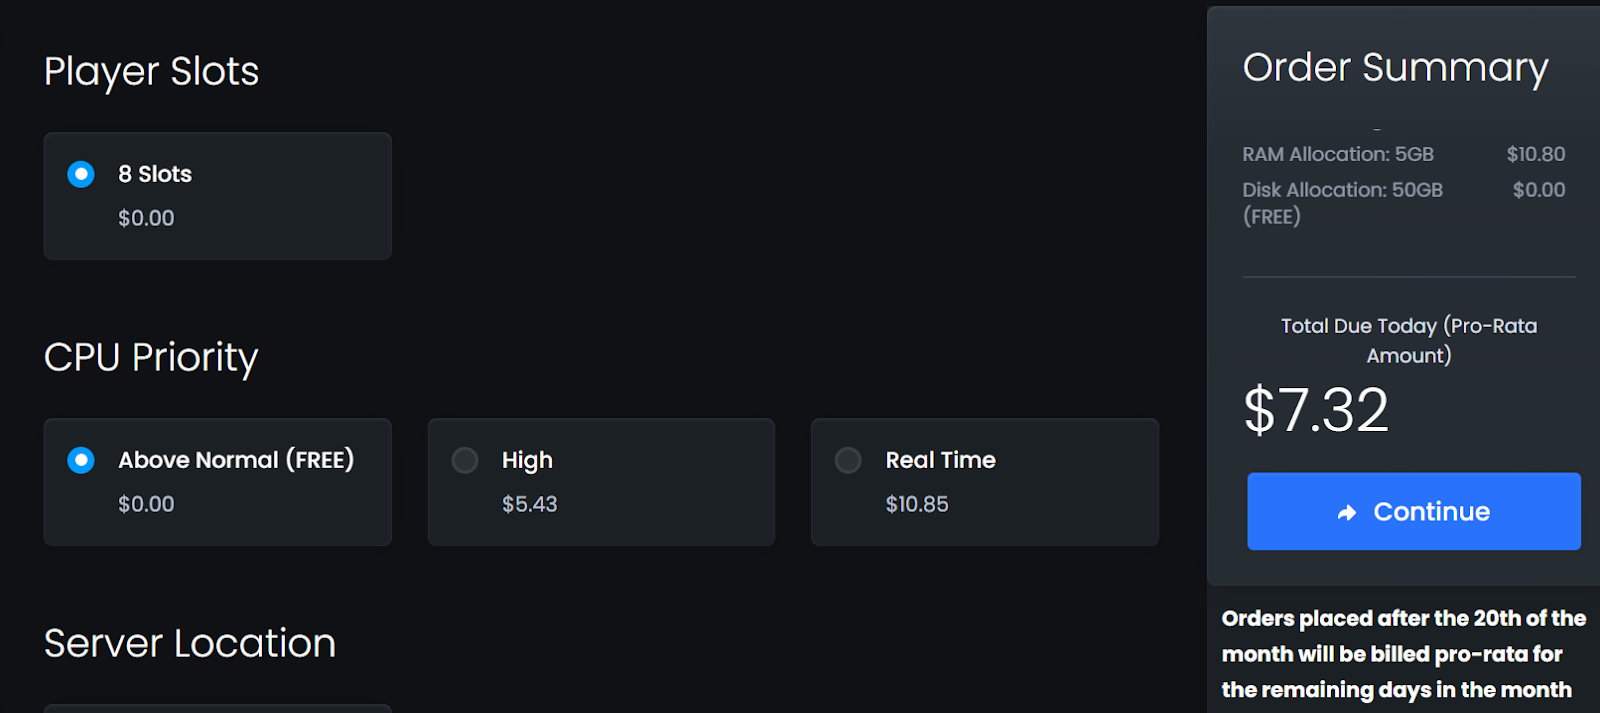Click the Real Time $10.85 price
This screenshot has width=1600, height=713.
pos(917,504)
